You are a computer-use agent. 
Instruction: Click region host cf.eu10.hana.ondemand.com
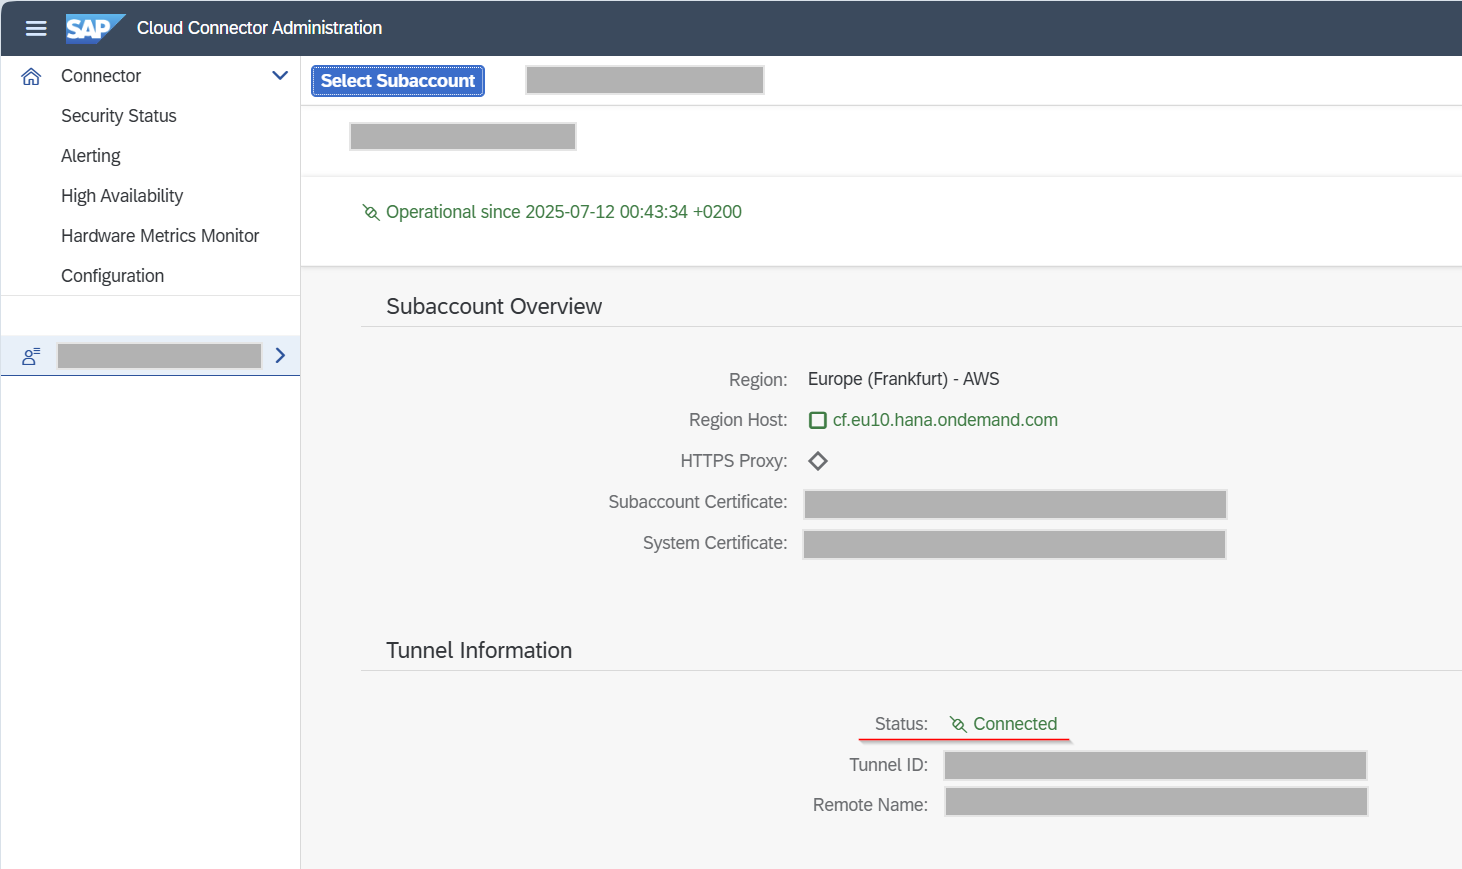click(x=945, y=420)
